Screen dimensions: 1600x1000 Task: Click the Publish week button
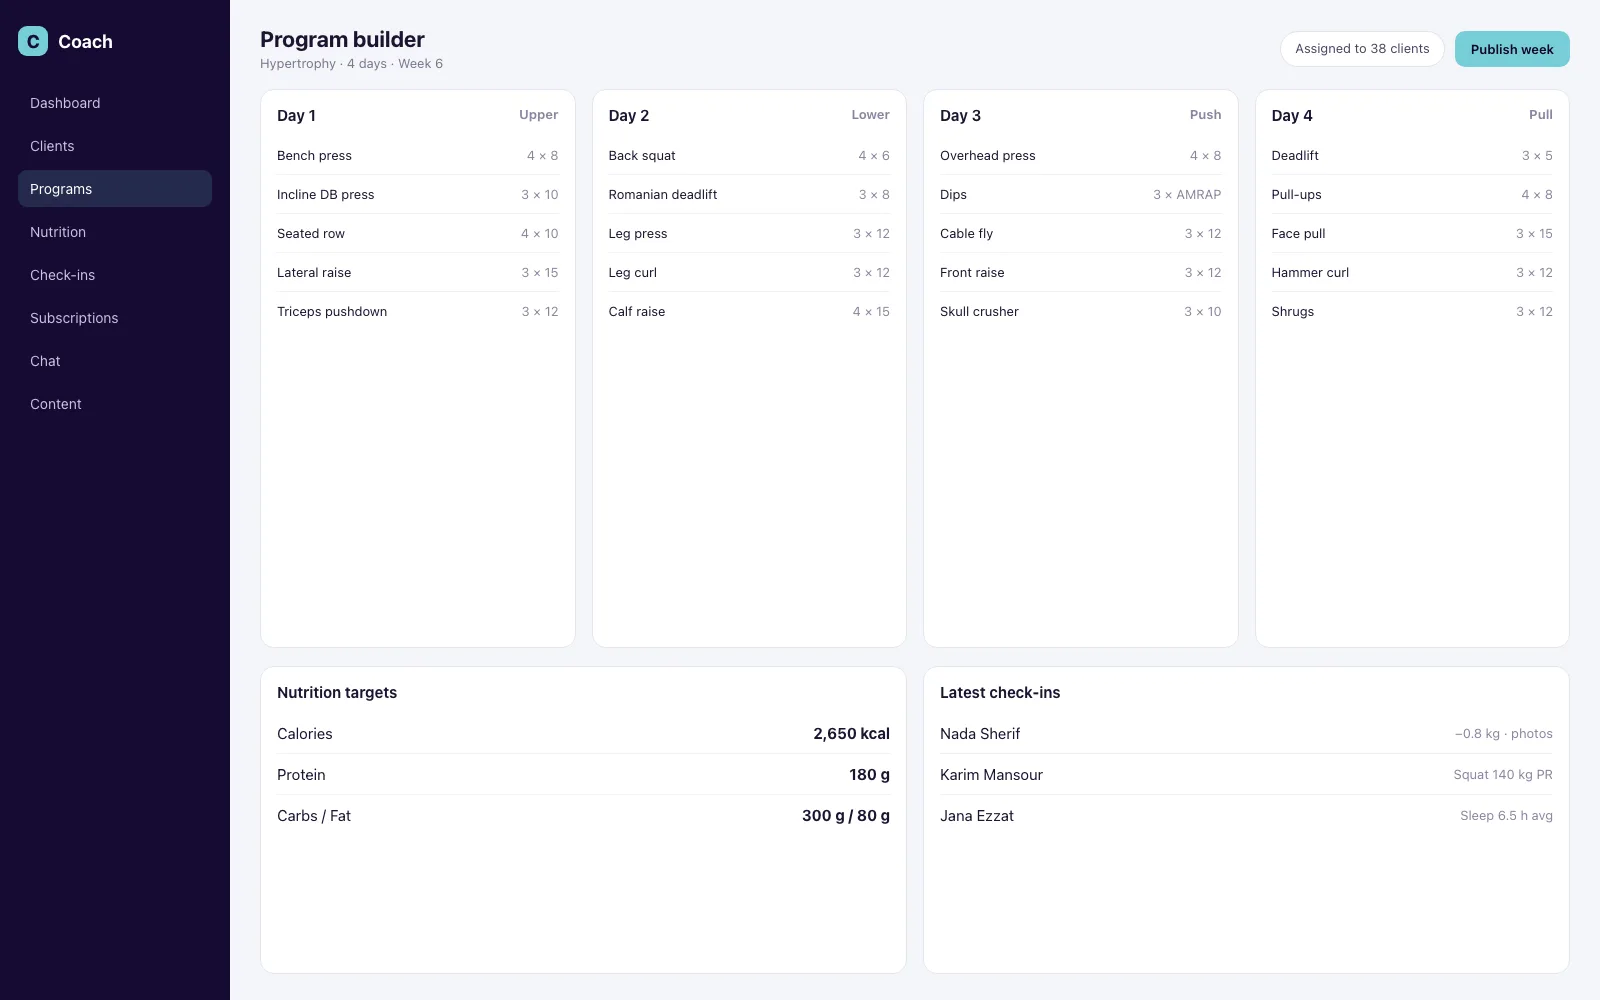[x=1512, y=49]
